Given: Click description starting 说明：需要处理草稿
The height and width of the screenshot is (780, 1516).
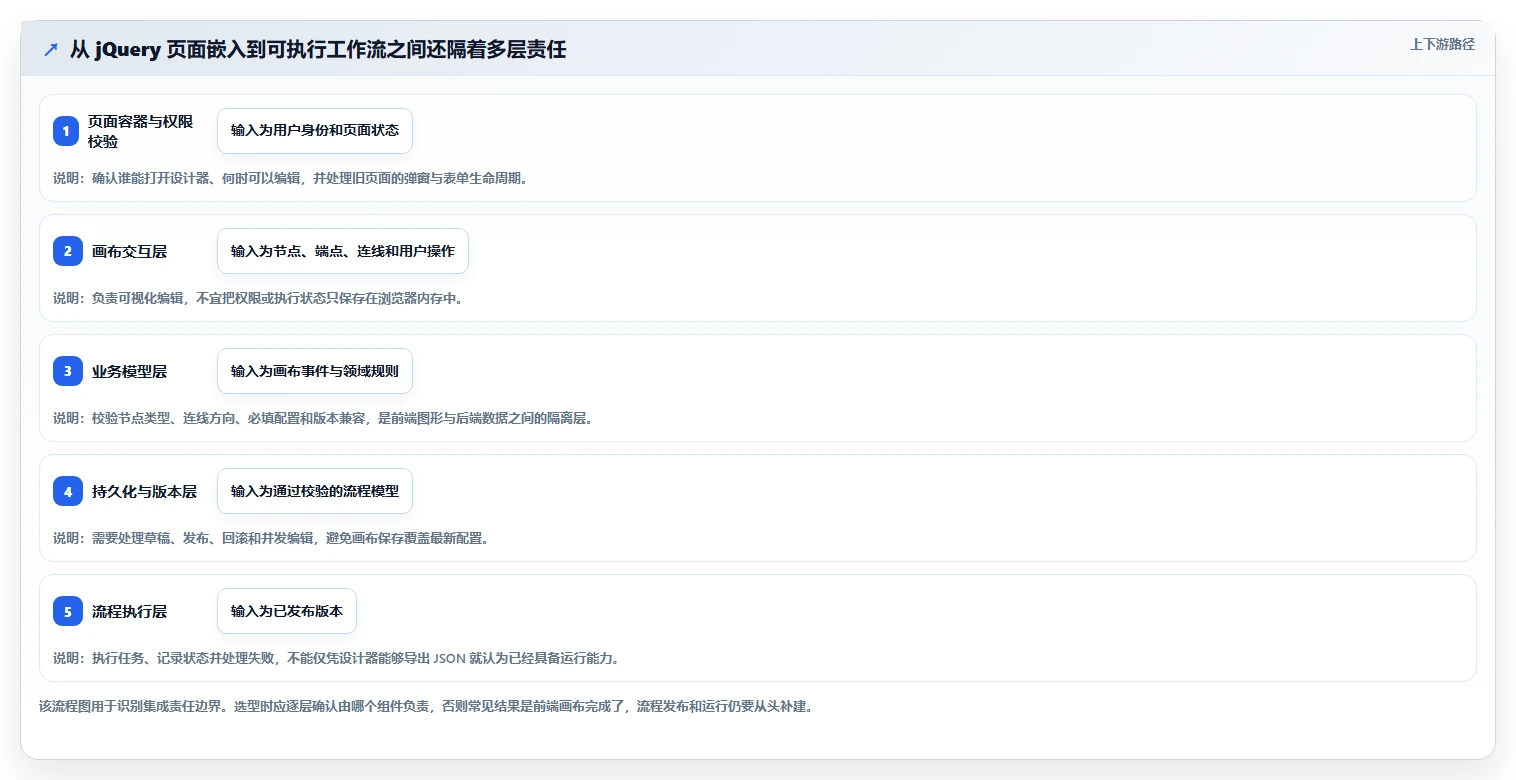Looking at the screenshot, I should click(271, 538).
